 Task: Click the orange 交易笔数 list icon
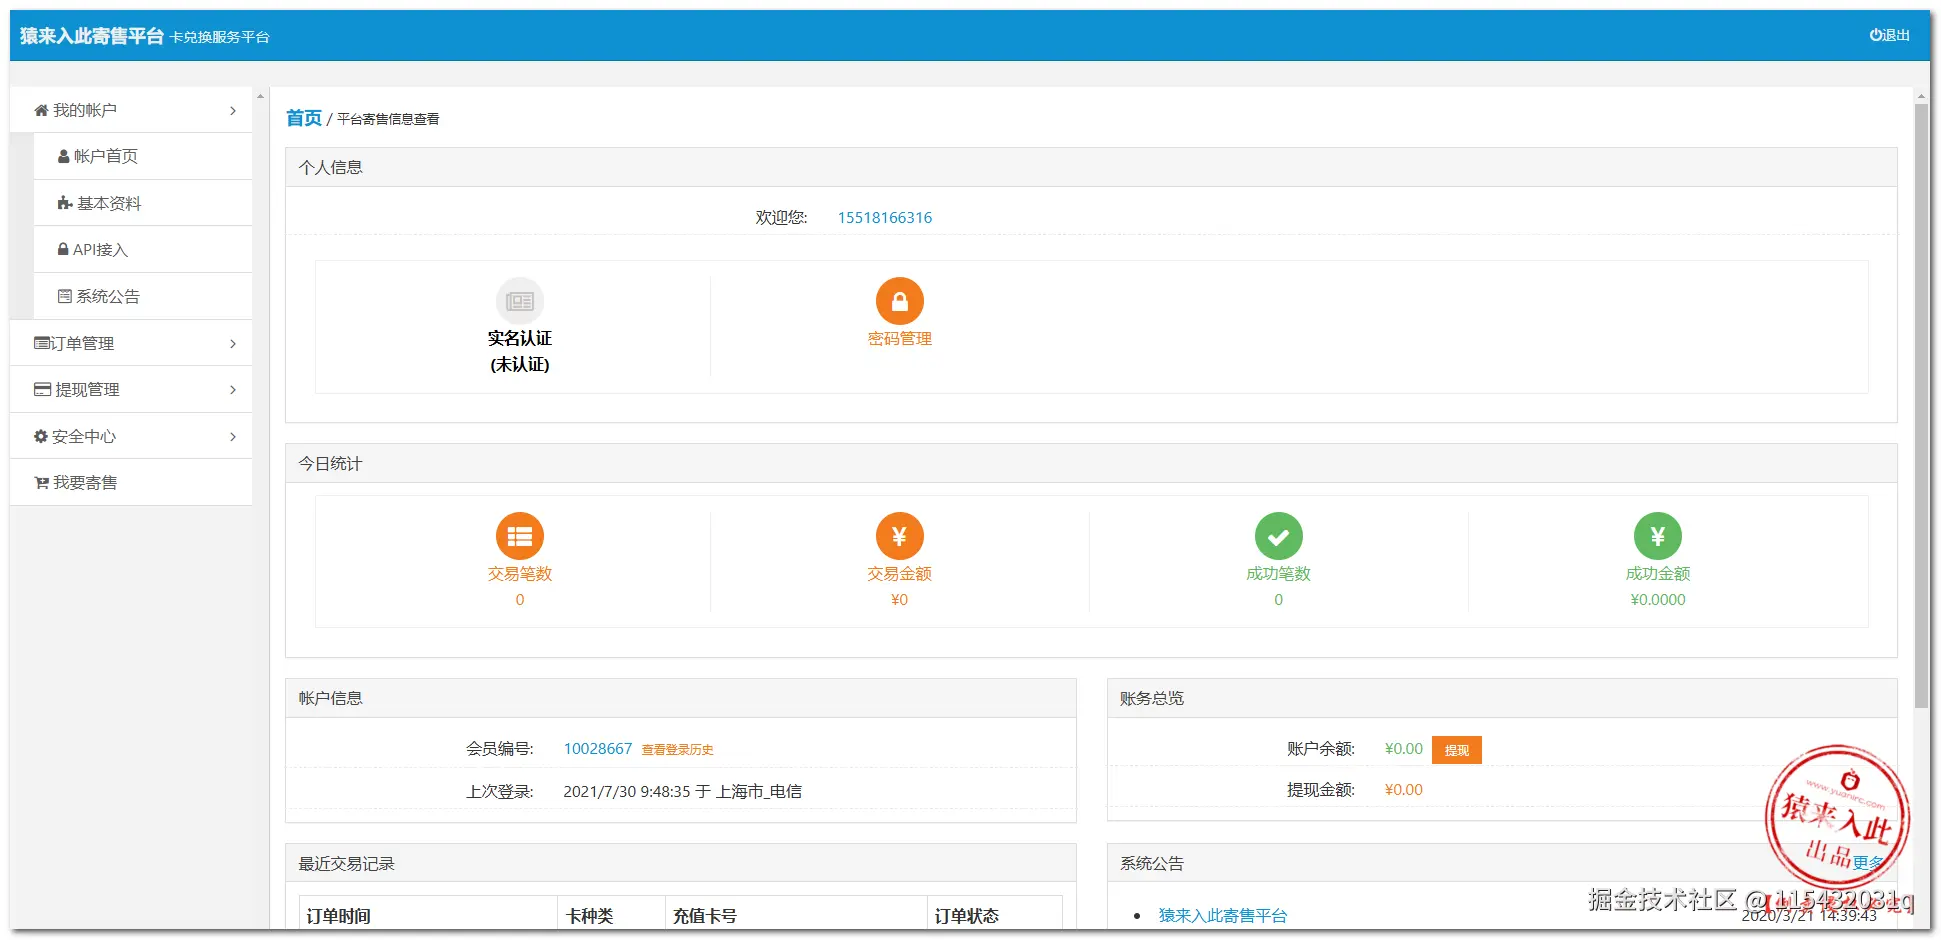pos(520,536)
